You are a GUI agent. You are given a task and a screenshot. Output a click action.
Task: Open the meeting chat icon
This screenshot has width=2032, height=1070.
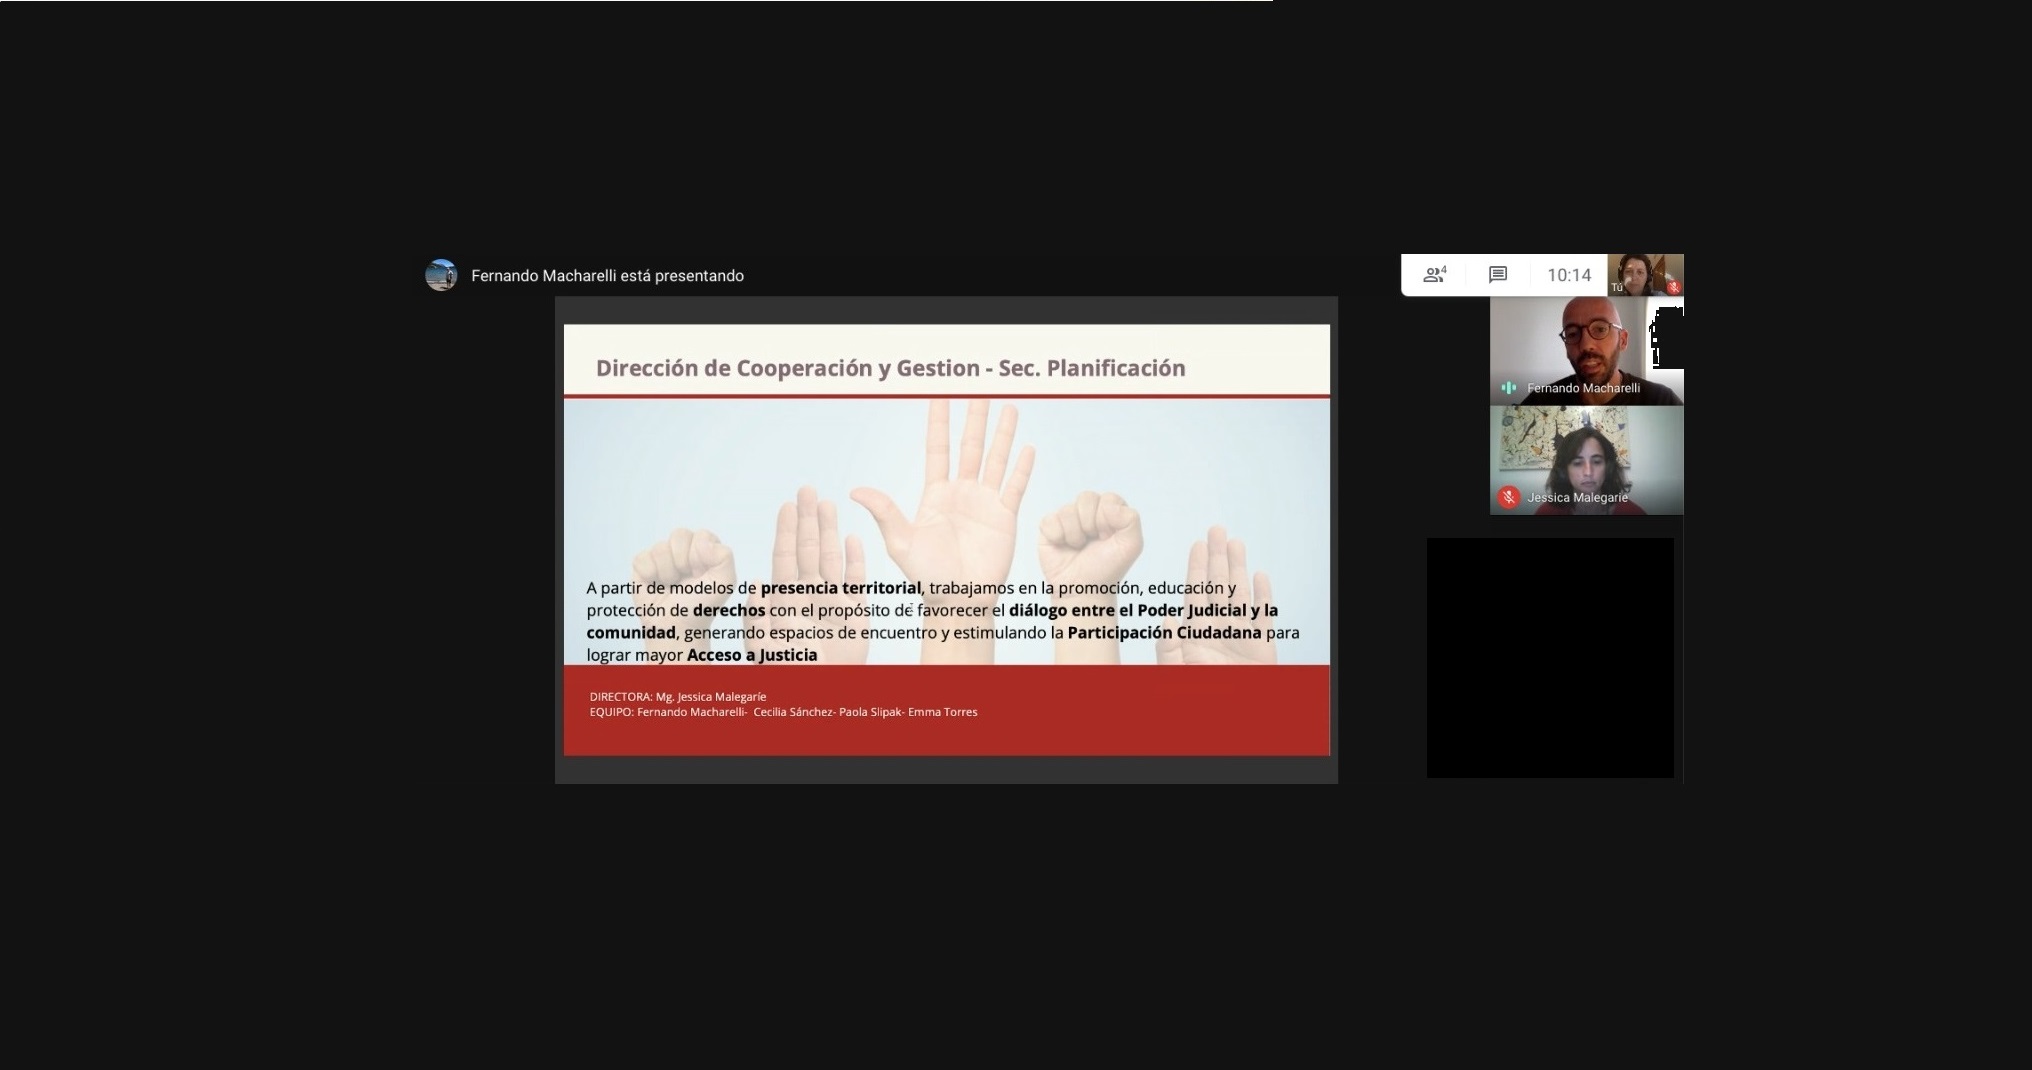1497,275
